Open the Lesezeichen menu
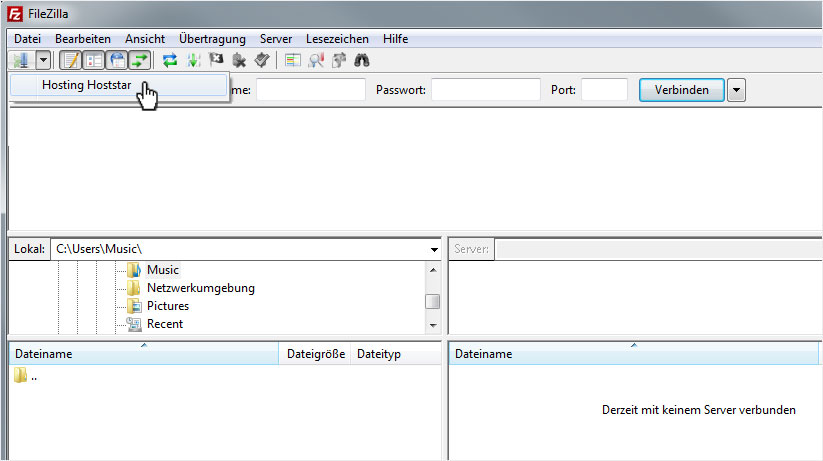Viewport: 823px width, 461px height. [337, 39]
